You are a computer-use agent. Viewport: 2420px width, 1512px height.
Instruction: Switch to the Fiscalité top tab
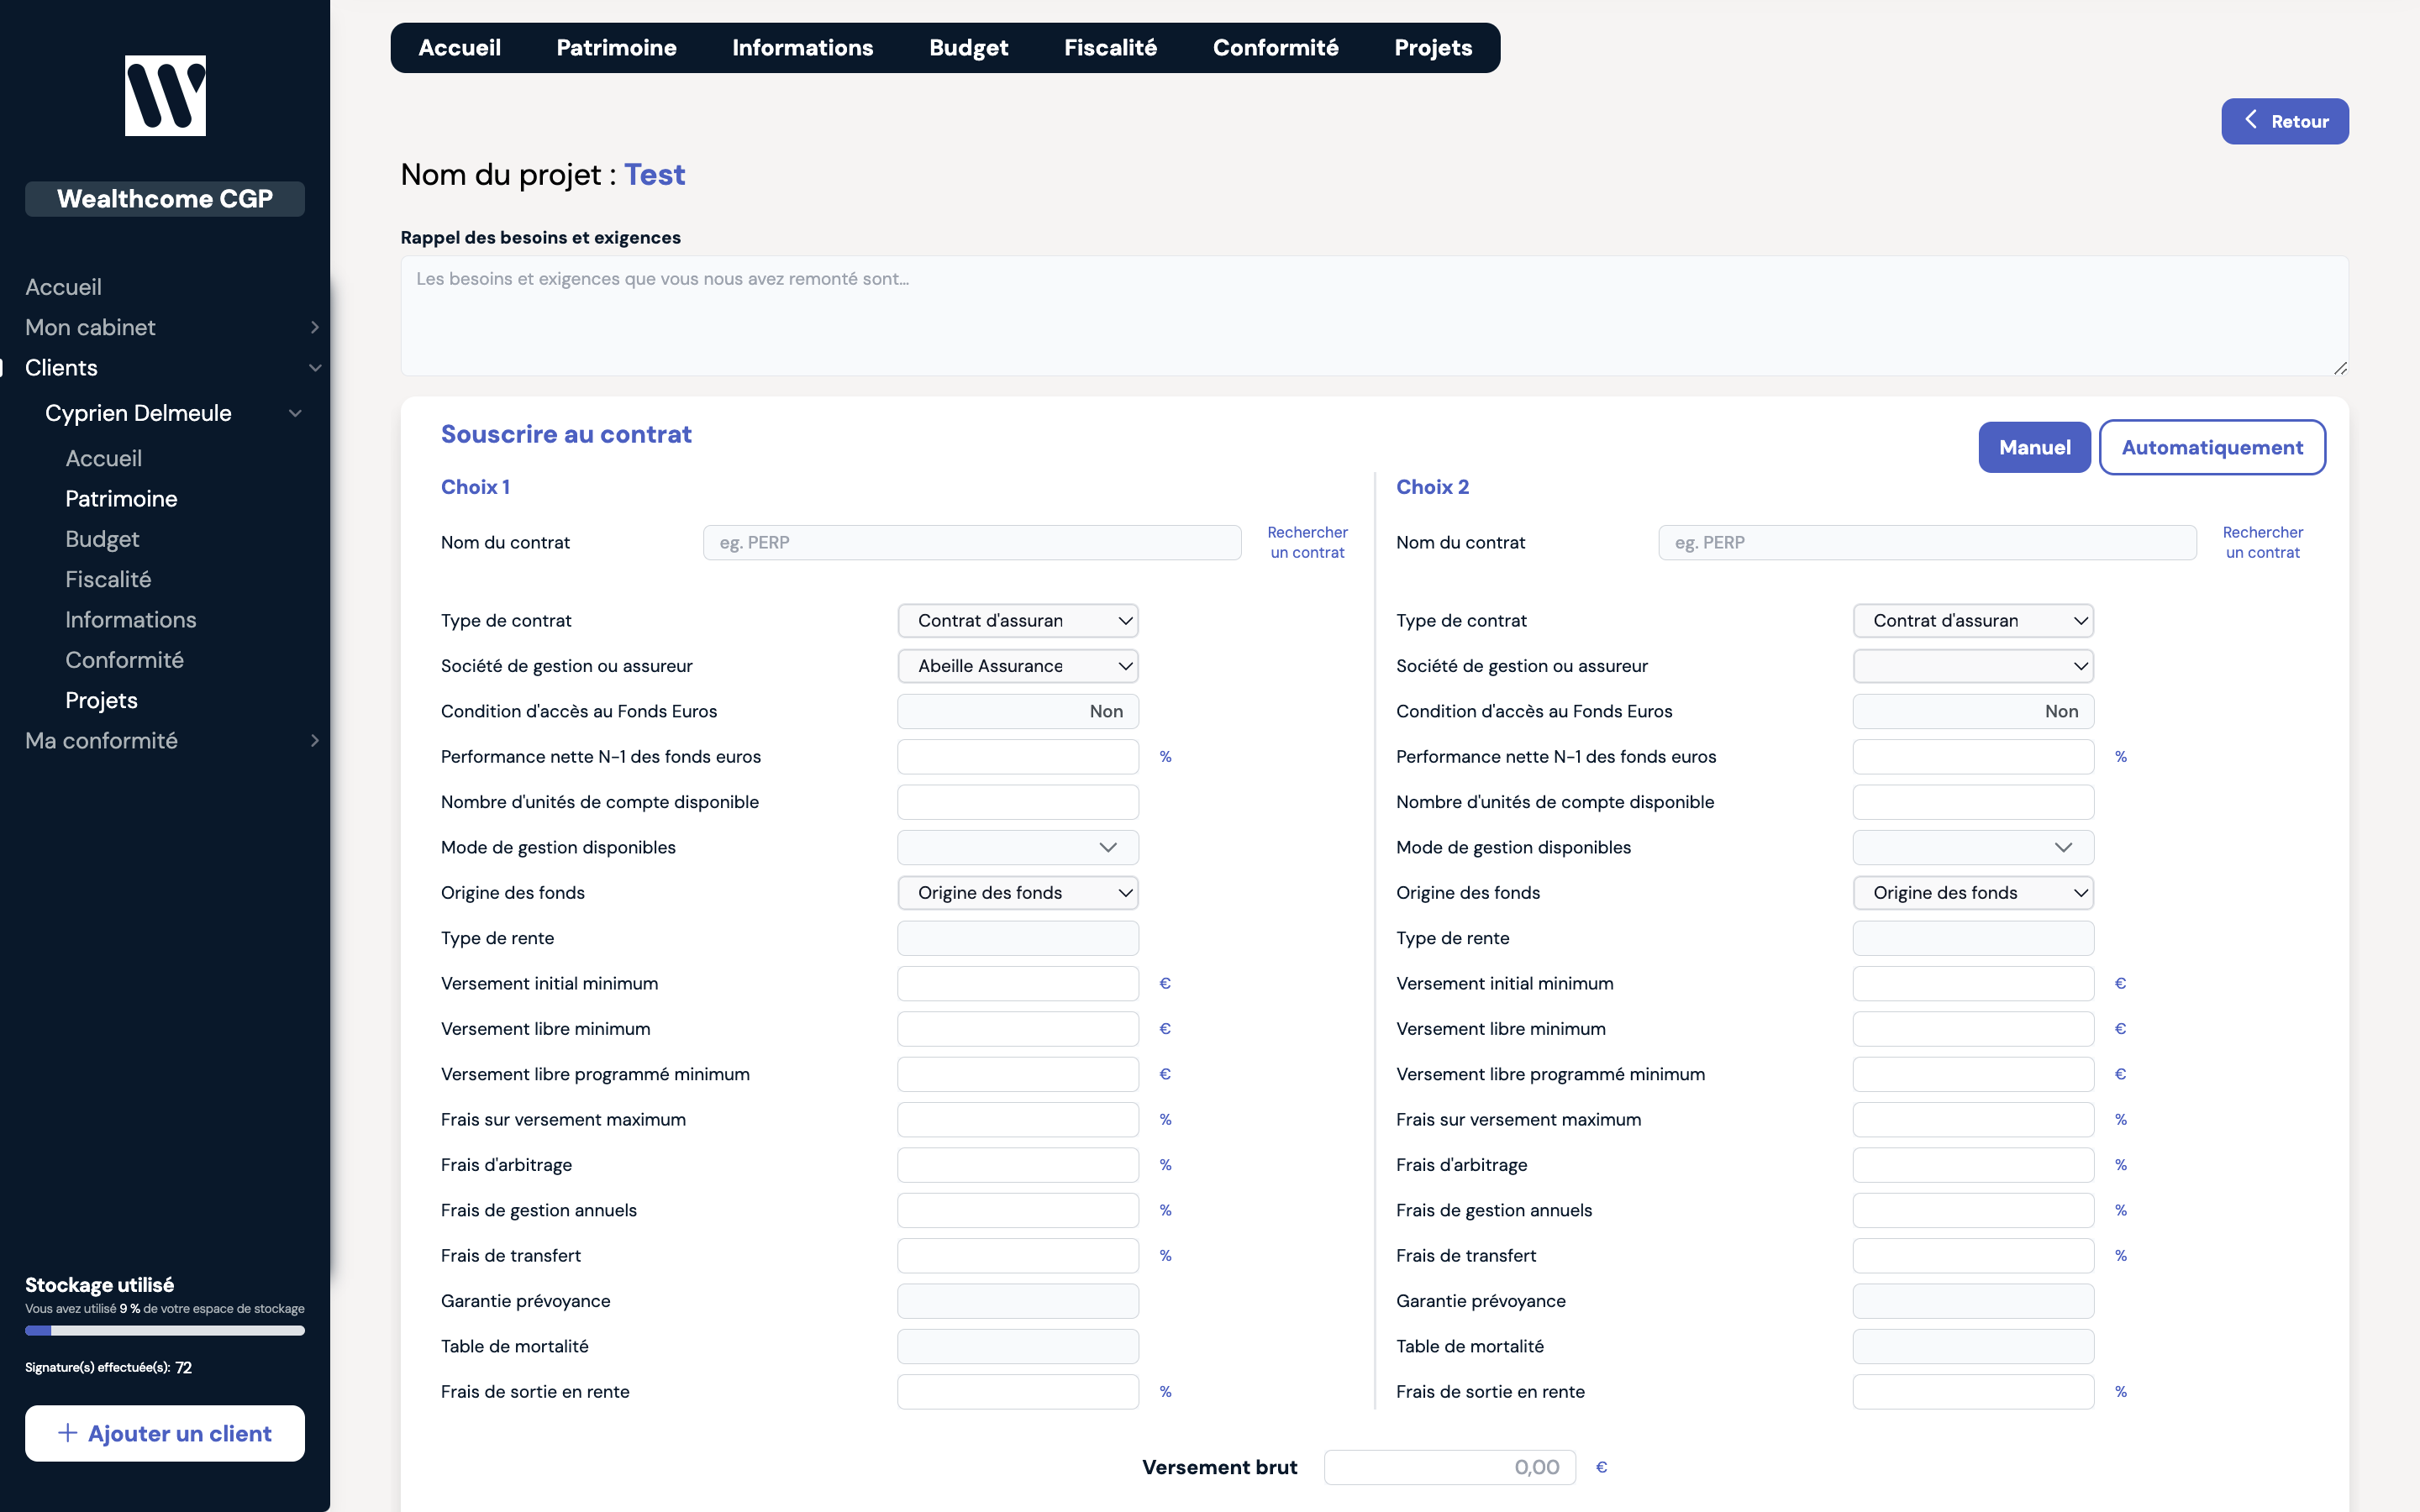coord(1110,48)
